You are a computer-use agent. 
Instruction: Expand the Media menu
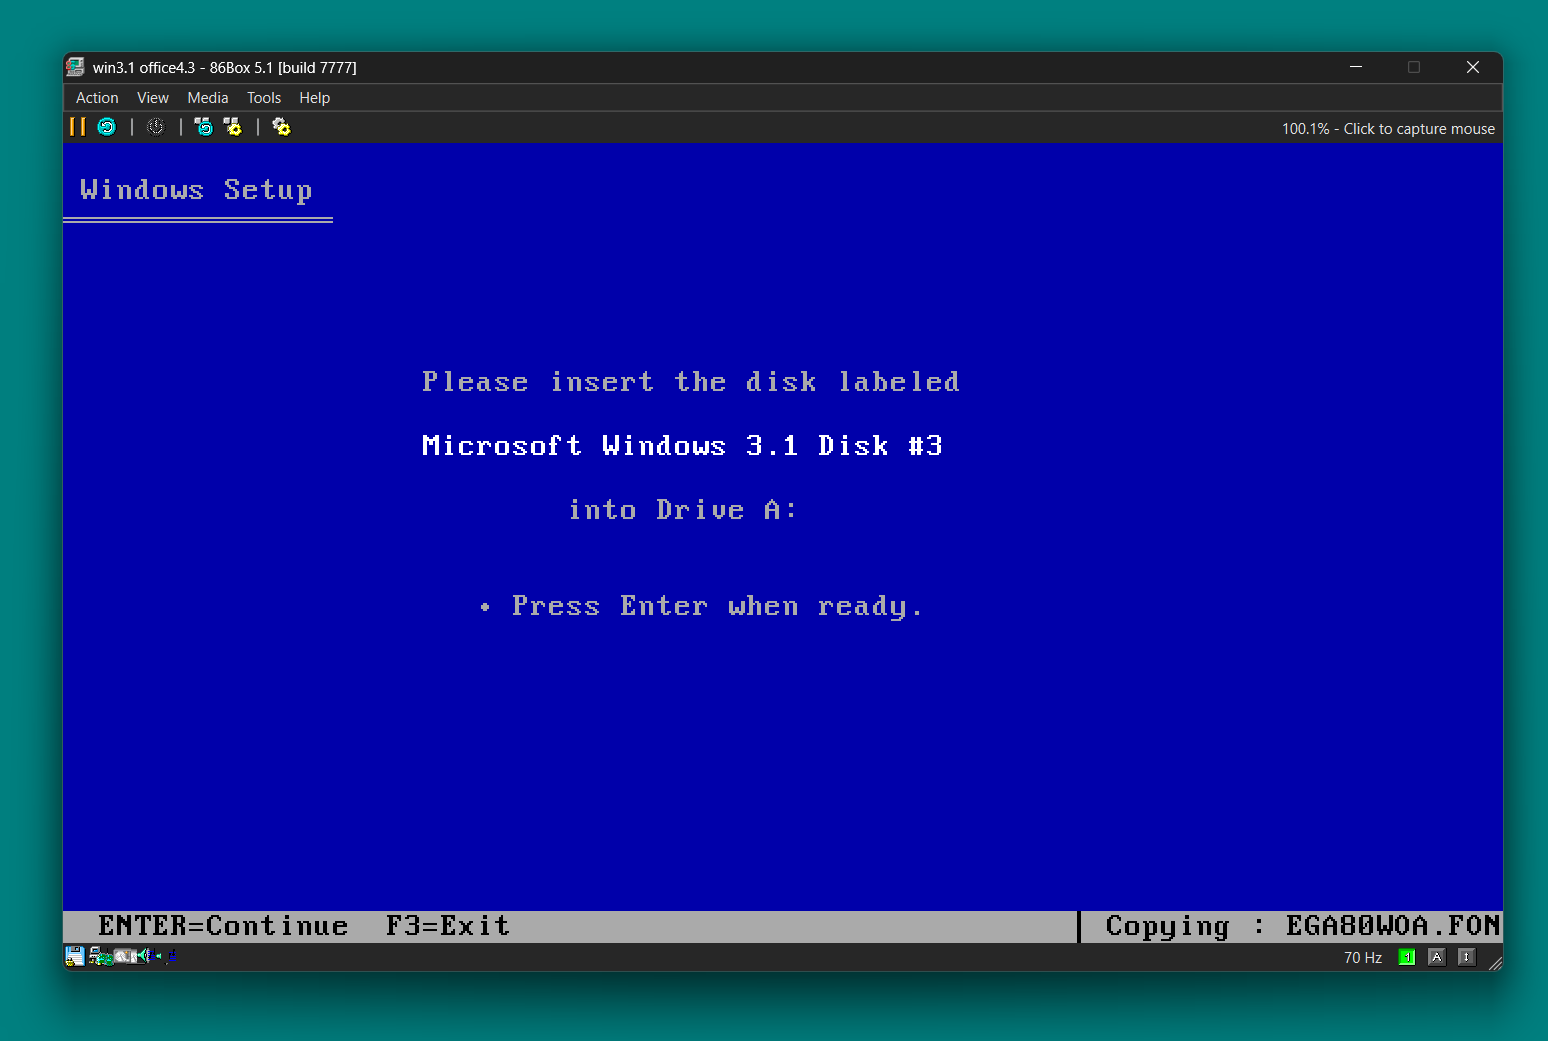pyautogui.click(x=208, y=98)
